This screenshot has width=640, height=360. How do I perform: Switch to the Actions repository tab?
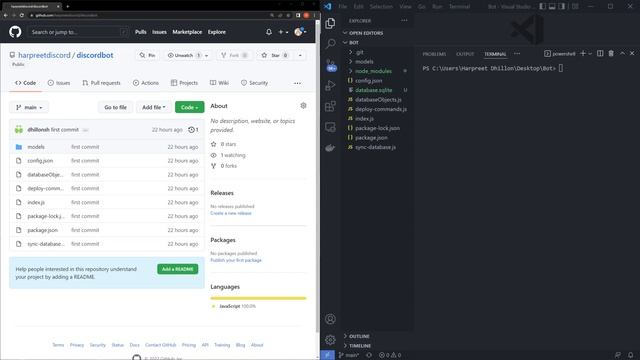146,83
